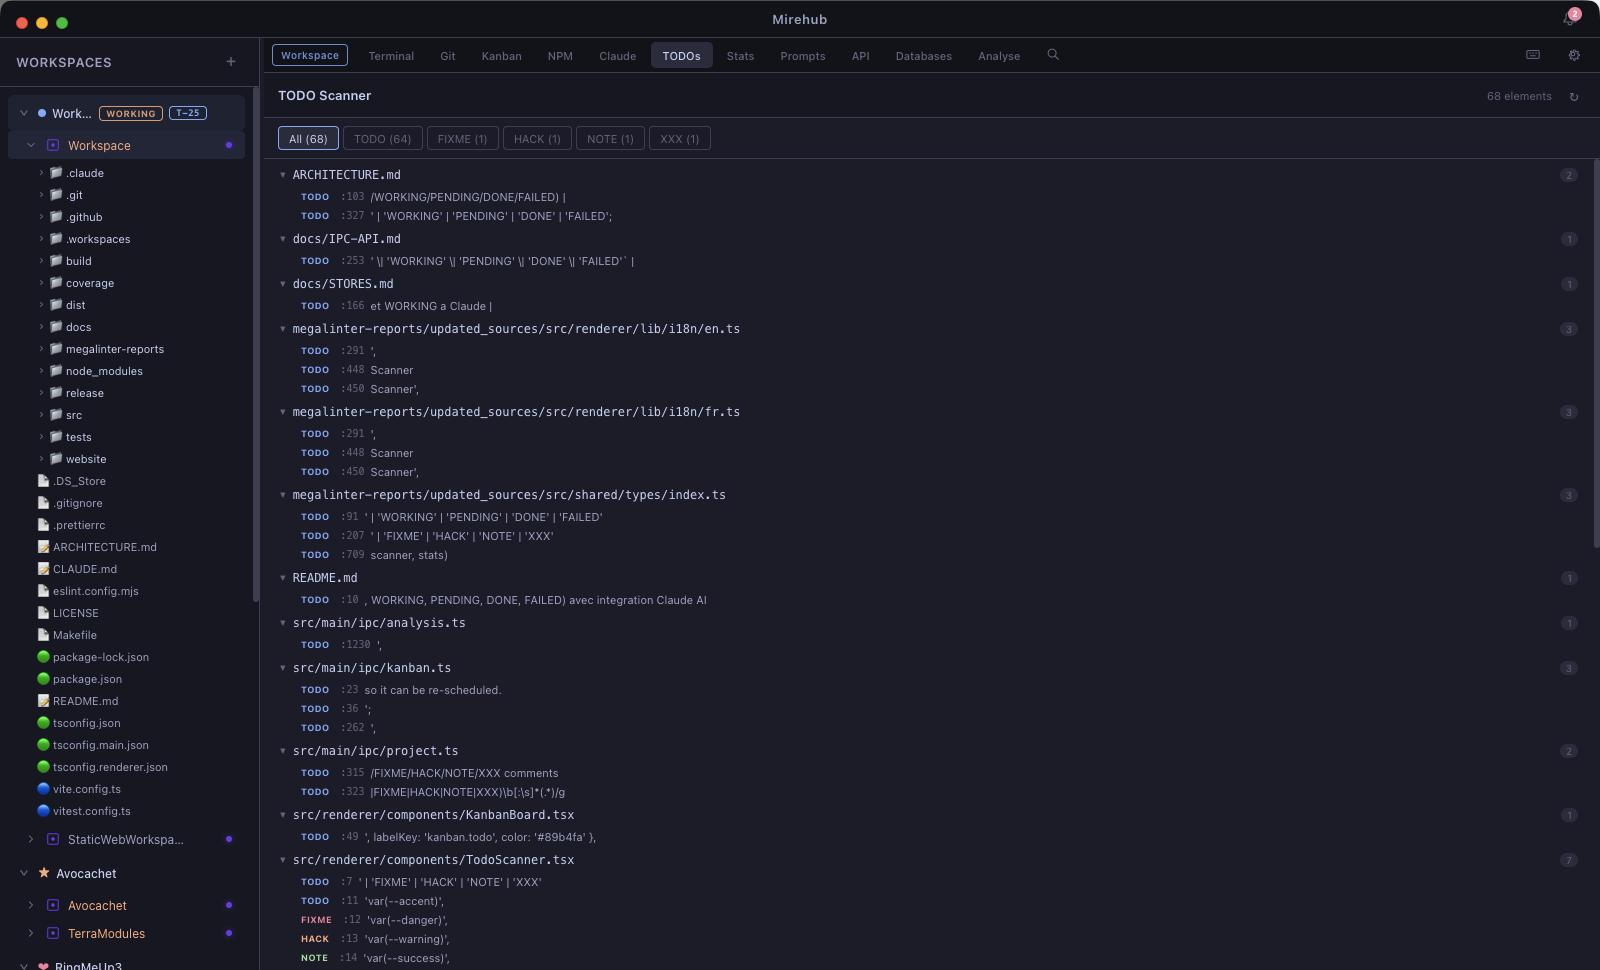Image resolution: width=1600 pixels, height=970 pixels.
Task: Click the notification bell icon
Action: tap(1569, 19)
